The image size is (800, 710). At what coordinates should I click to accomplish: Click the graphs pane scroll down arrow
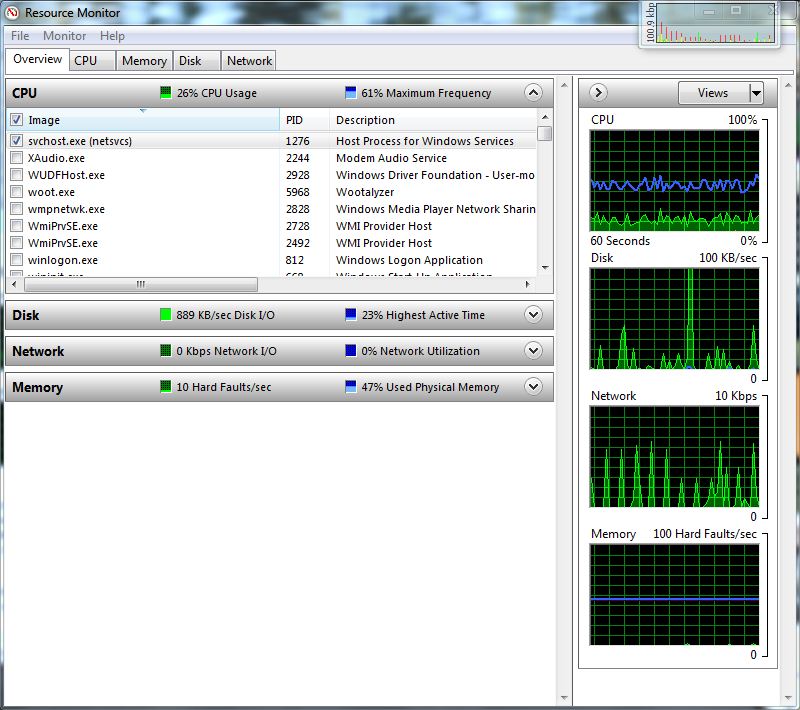pos(788,697)
